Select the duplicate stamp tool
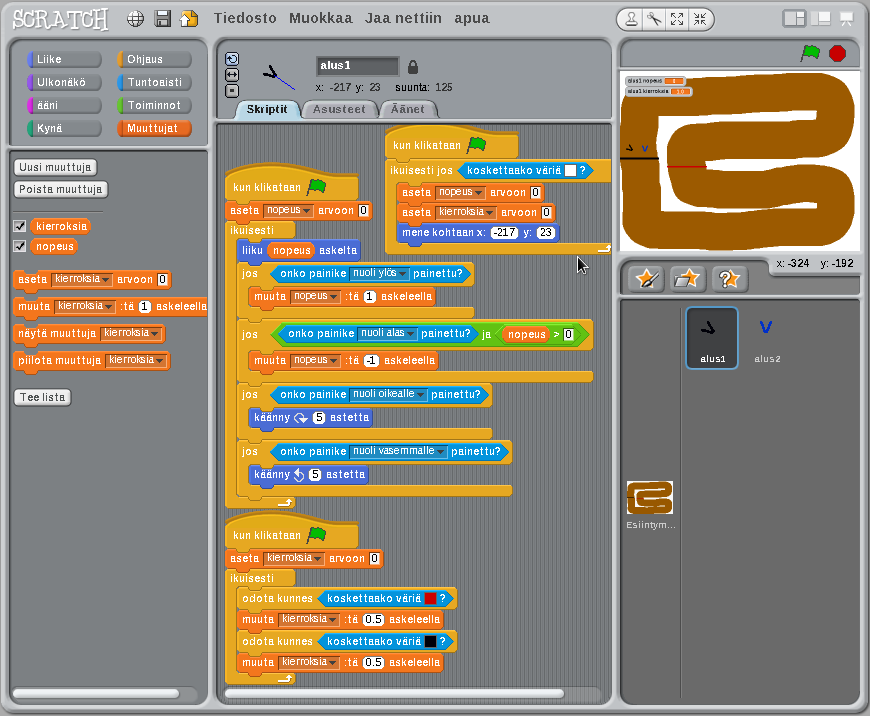 pyautogui.click(x=631, y=19)
